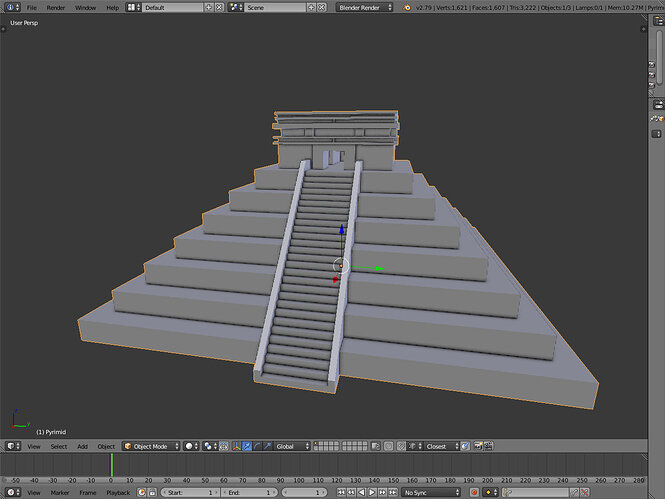Enable the scale manipulator
Image resolution: width=665 pixels, height=499 pixels.
click(x=267, y=446)
